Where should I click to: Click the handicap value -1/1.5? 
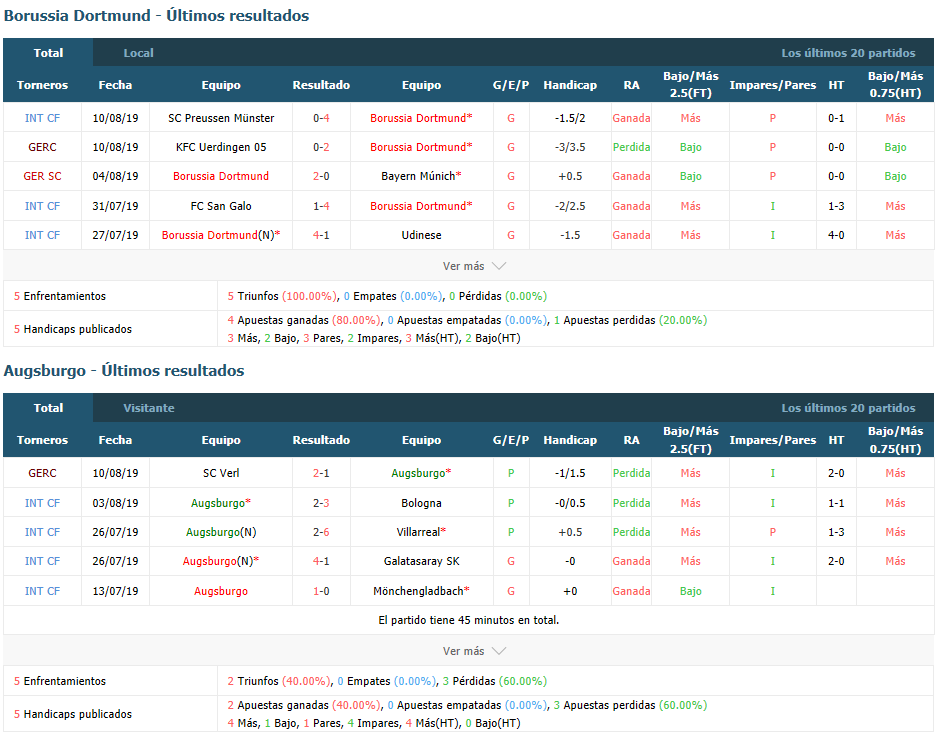(x=570, y=473)
